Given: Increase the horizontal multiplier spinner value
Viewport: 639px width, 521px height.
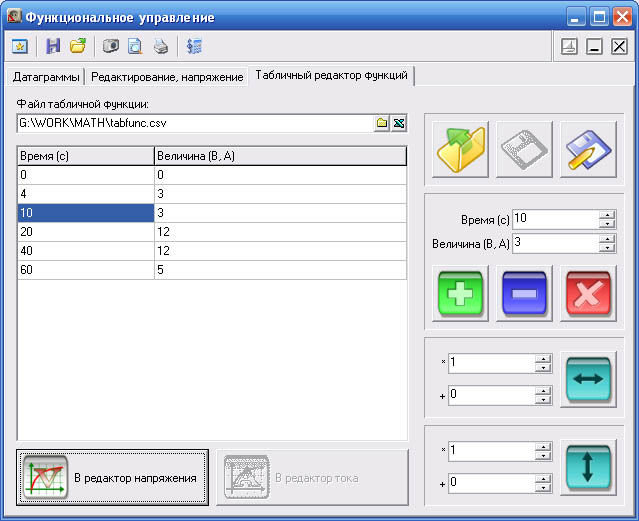Looking at the screenshot, I should [x=543, y=358].
